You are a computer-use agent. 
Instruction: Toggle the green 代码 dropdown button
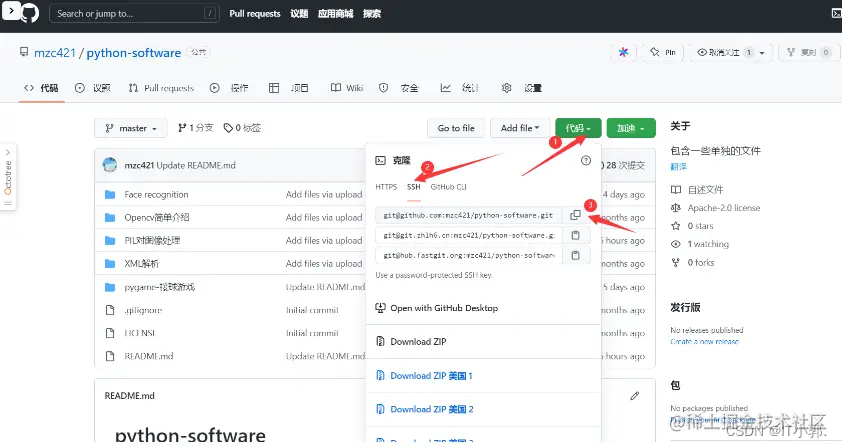click(578, 128)
